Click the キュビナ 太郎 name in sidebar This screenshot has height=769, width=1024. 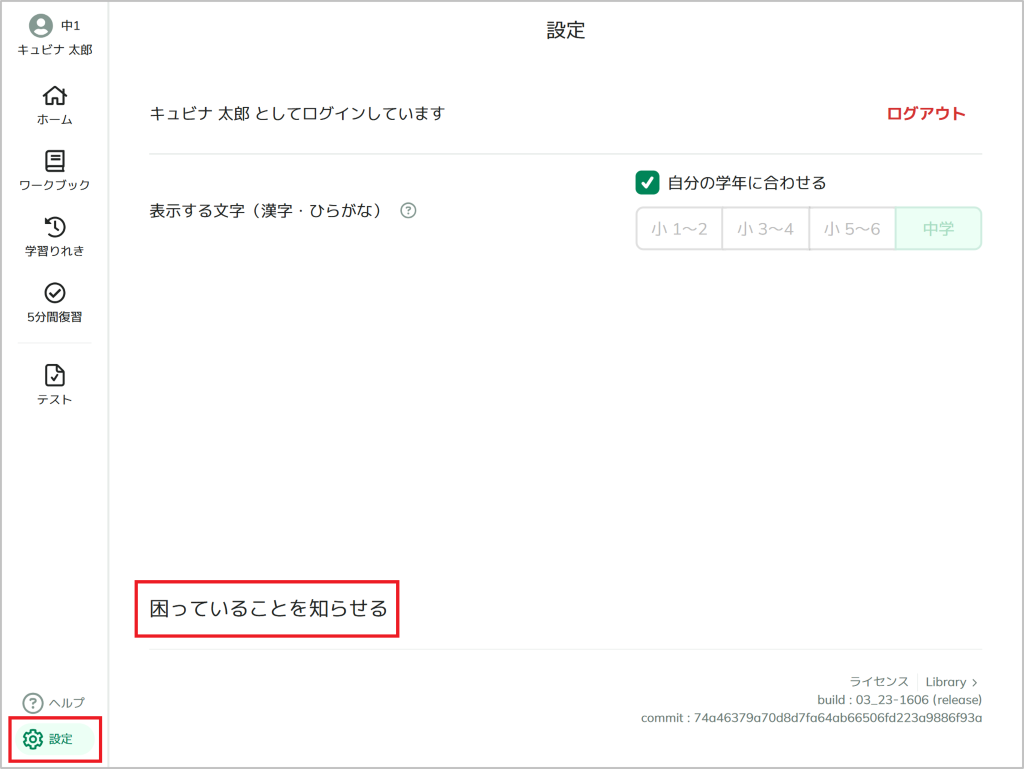tap(55, 50)
